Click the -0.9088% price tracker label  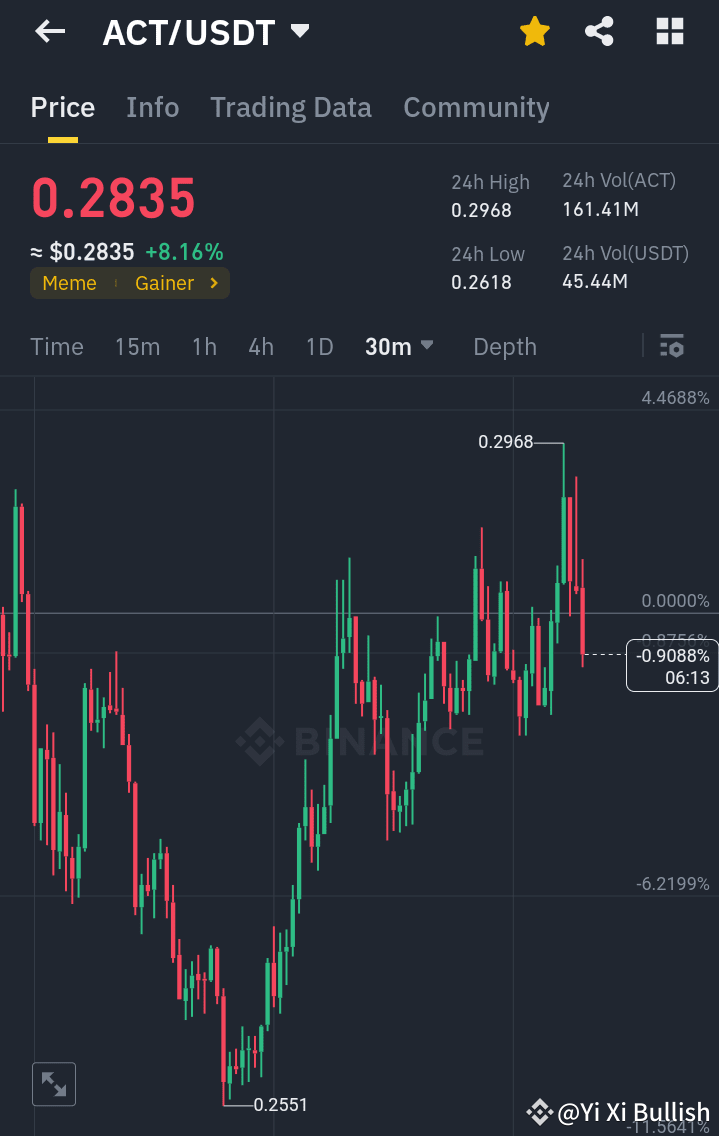coord(672,665)
